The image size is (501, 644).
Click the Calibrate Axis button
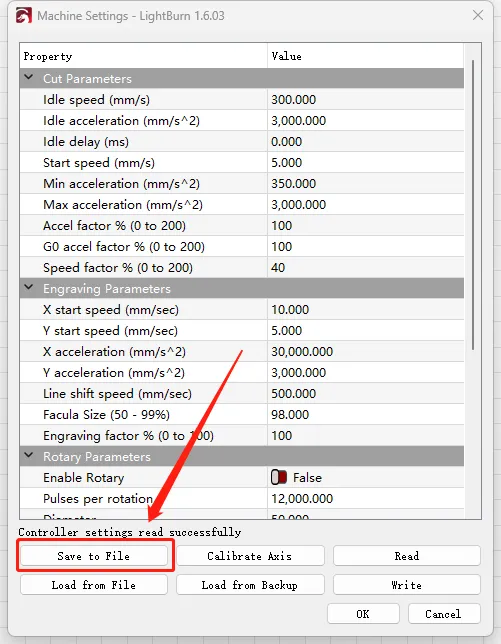click(x=250, y=556)
